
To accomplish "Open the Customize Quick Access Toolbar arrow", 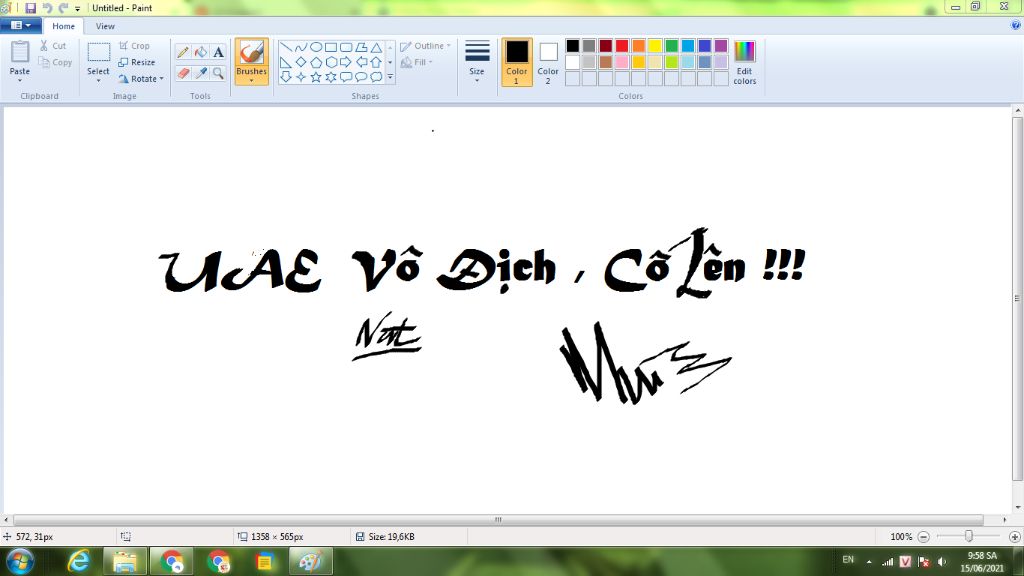I will tap(77, 8).
